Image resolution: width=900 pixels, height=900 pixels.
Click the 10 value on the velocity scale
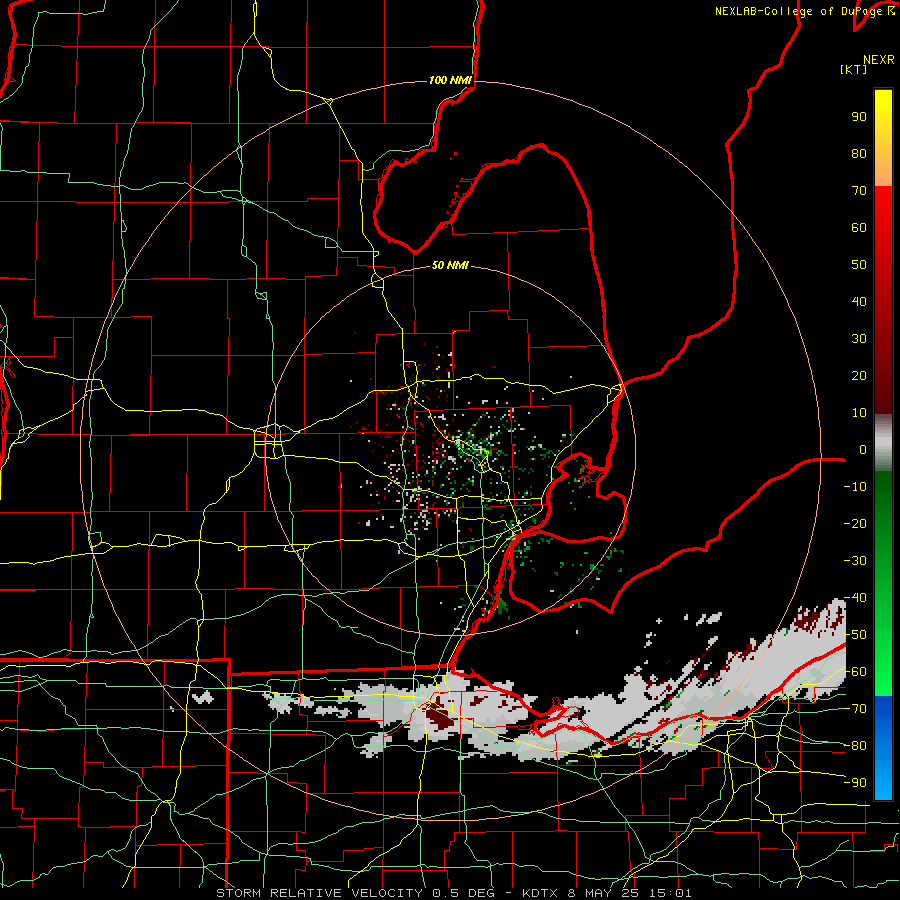[x=859, y=413]
